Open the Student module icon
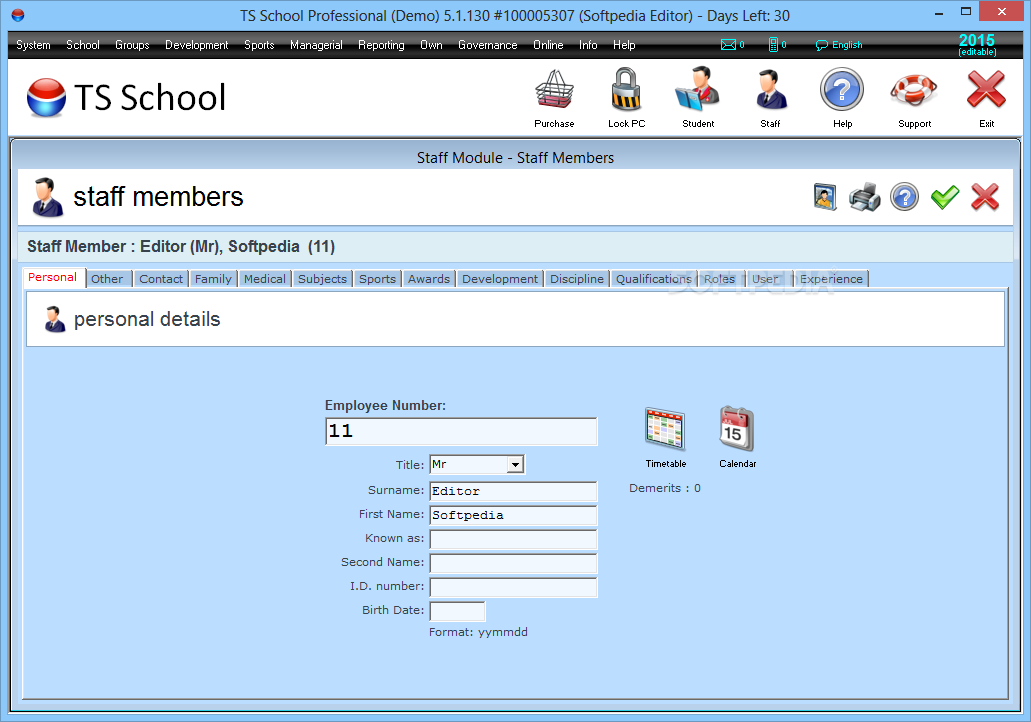The height and width of the screenshot is (722, 1031). [x=698, y=89]
